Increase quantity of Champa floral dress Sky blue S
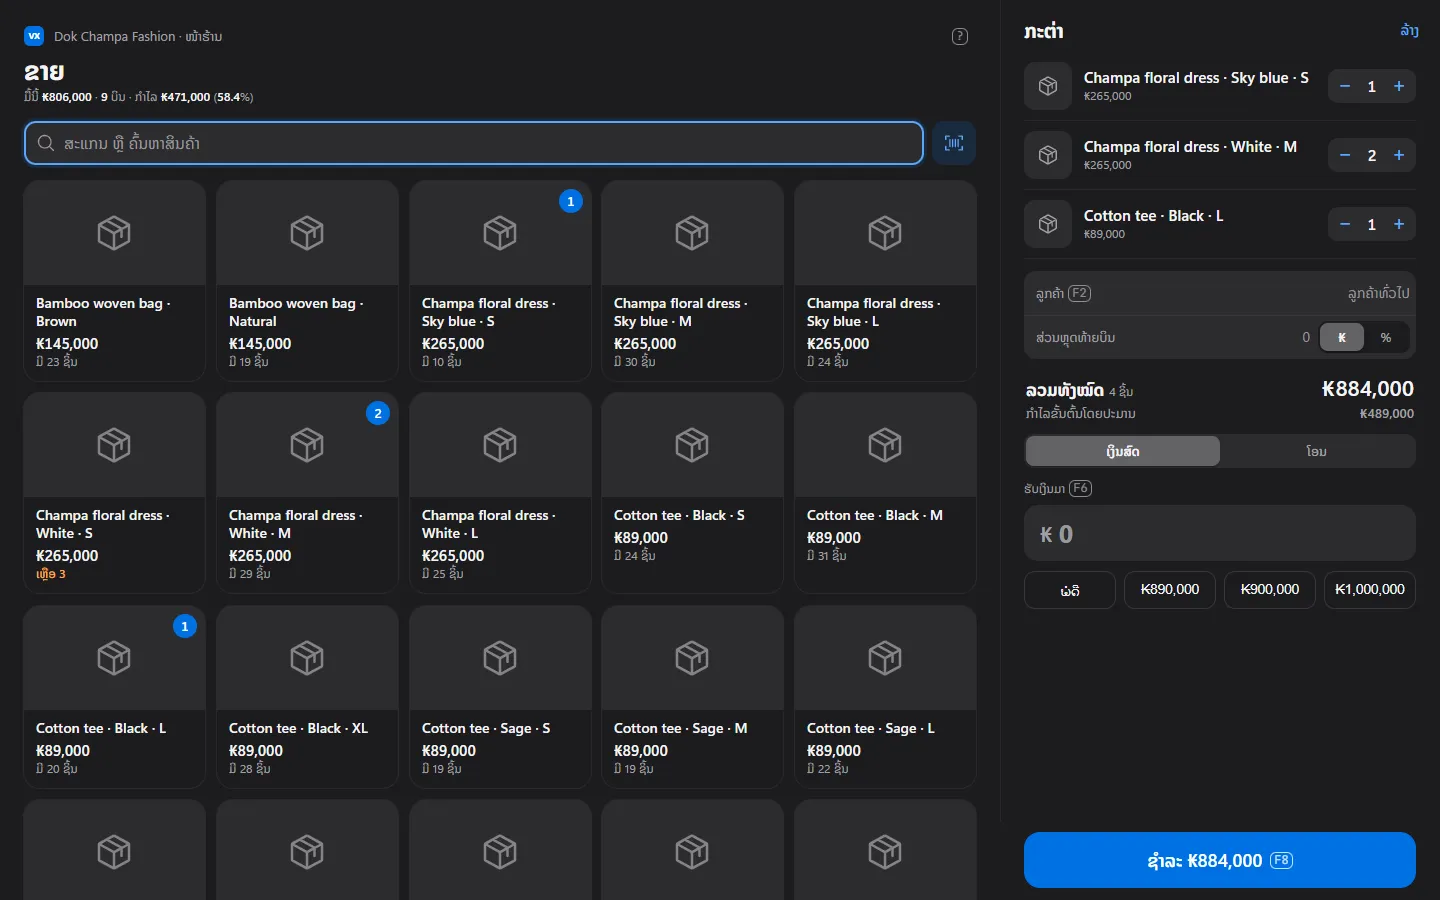This screenshot has height=900, width=1440. tap(1399, 86)
